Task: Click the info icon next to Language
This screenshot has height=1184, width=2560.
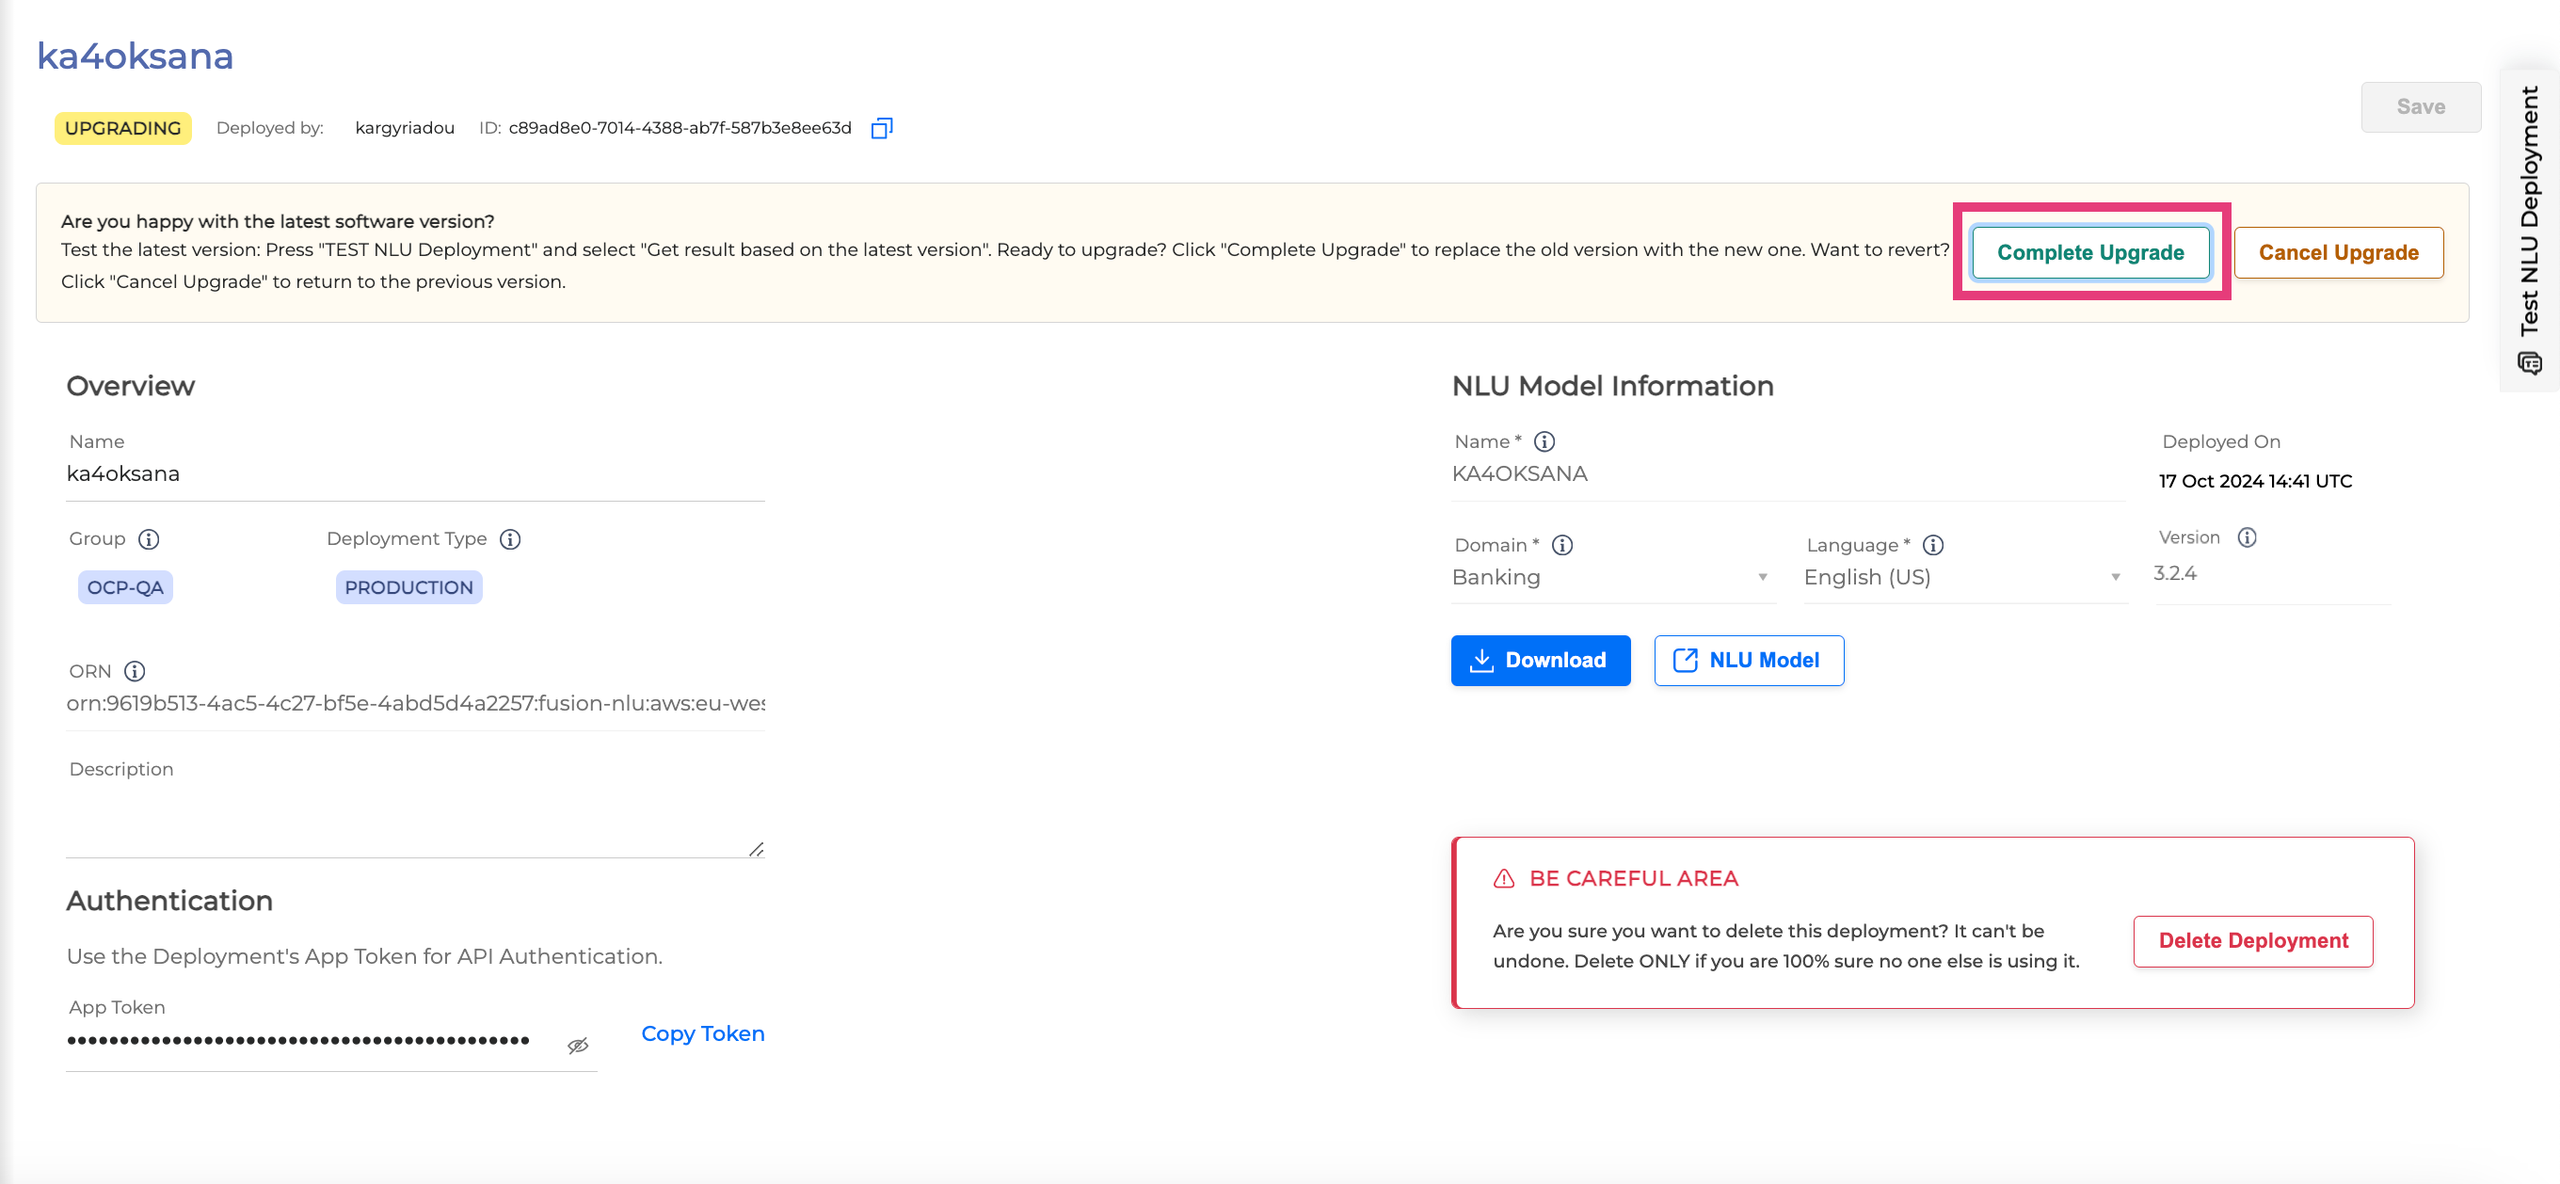Action: [x=1933, y=545]
